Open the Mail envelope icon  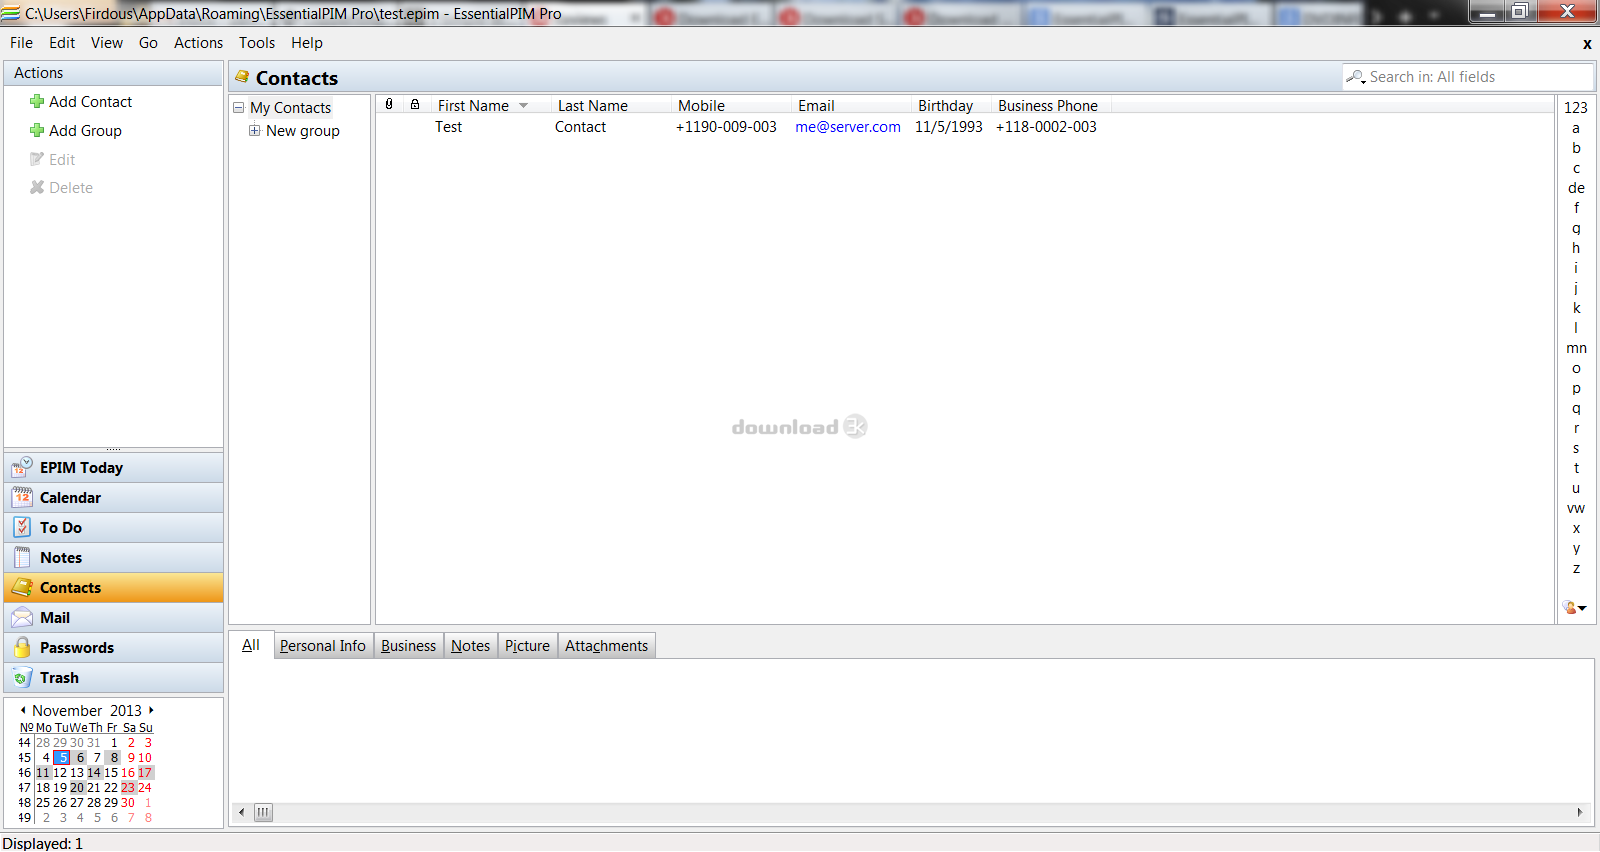(x=22, y=617)
